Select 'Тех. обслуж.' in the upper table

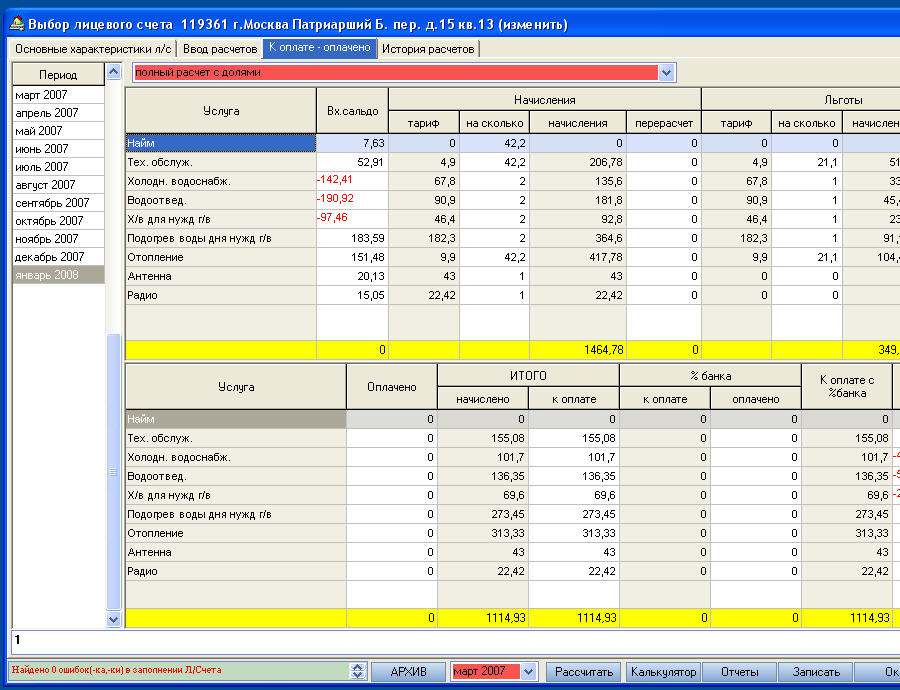(221, 162)
